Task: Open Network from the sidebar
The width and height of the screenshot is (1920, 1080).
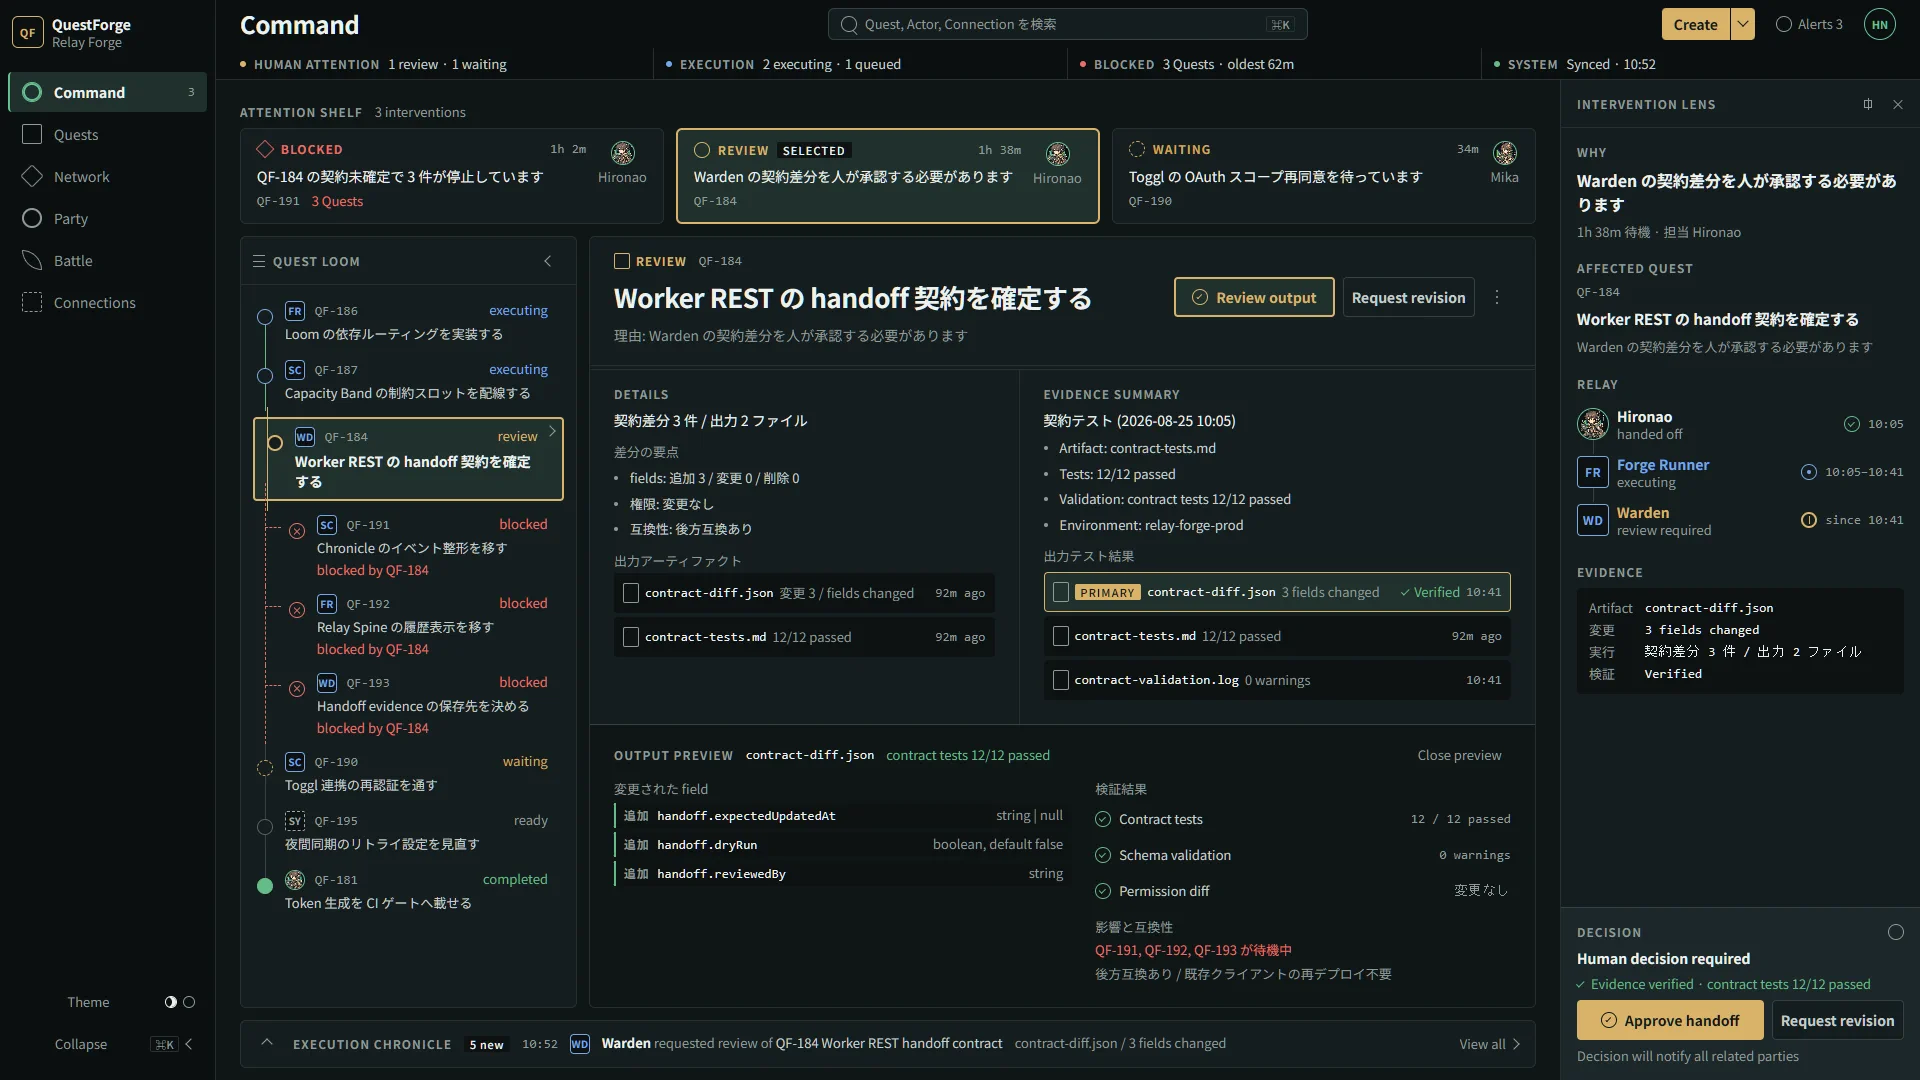Action: tap(107, 176)
